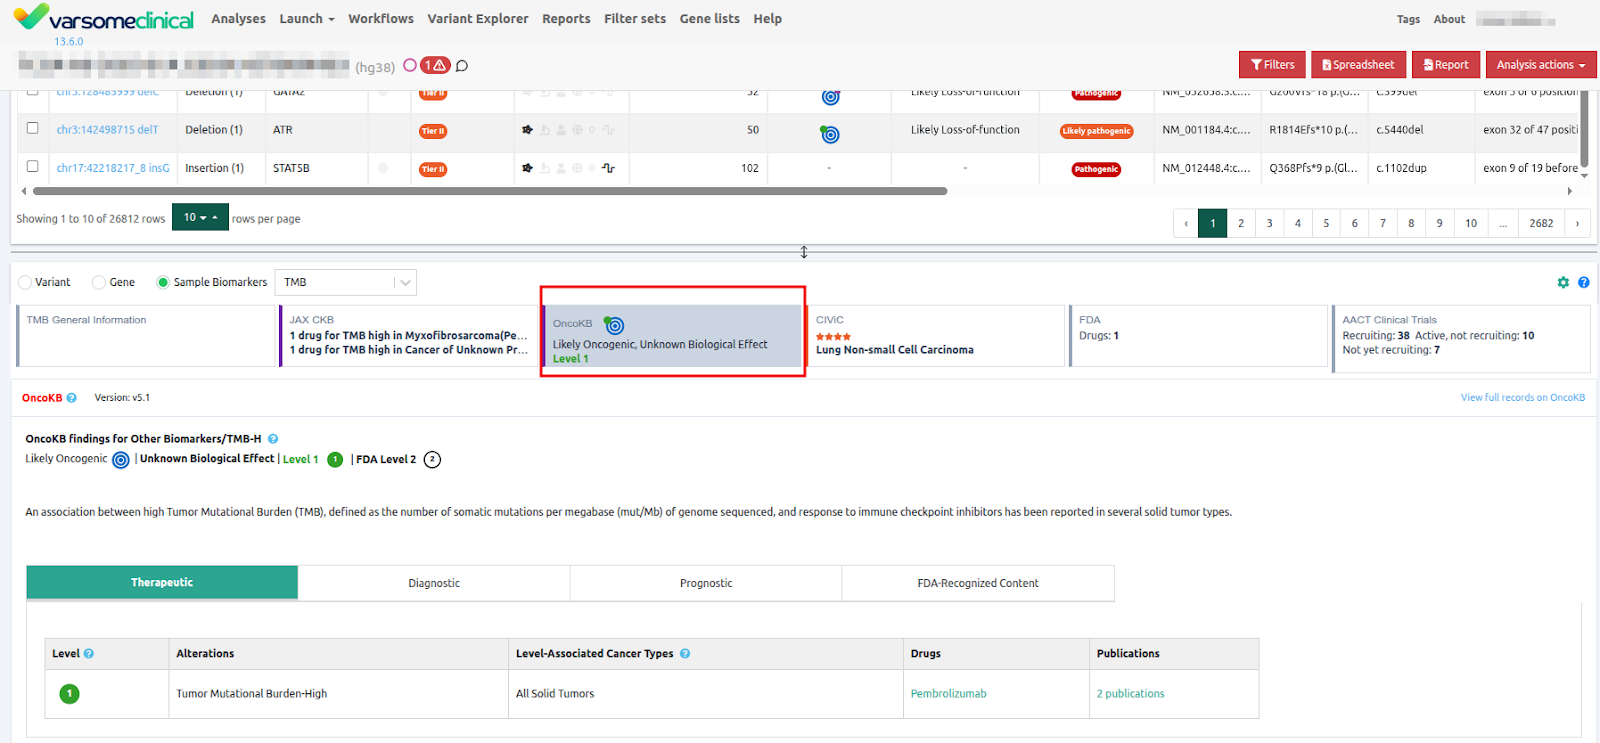
Task: Open the rows per page dropdown
Action: pos(200,218)
